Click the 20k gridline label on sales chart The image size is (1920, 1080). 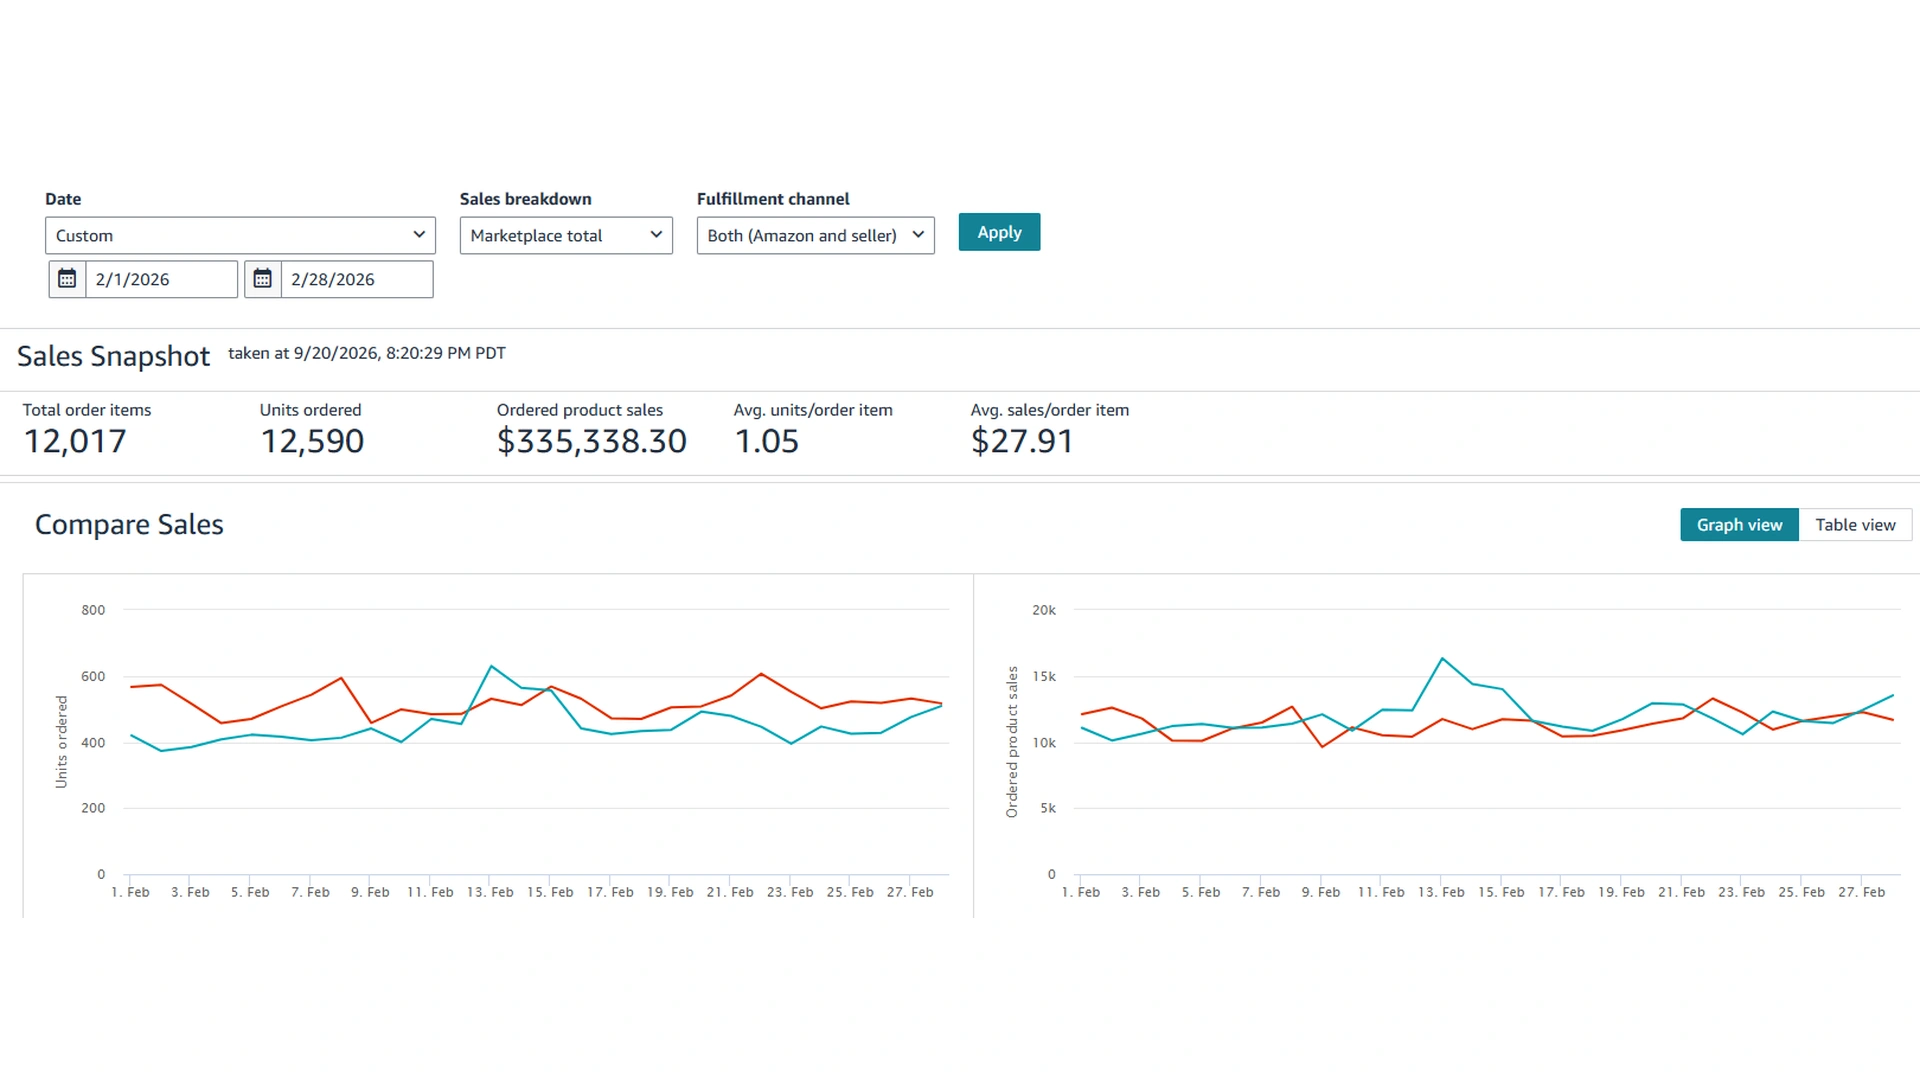click(x=1044, y=610)
